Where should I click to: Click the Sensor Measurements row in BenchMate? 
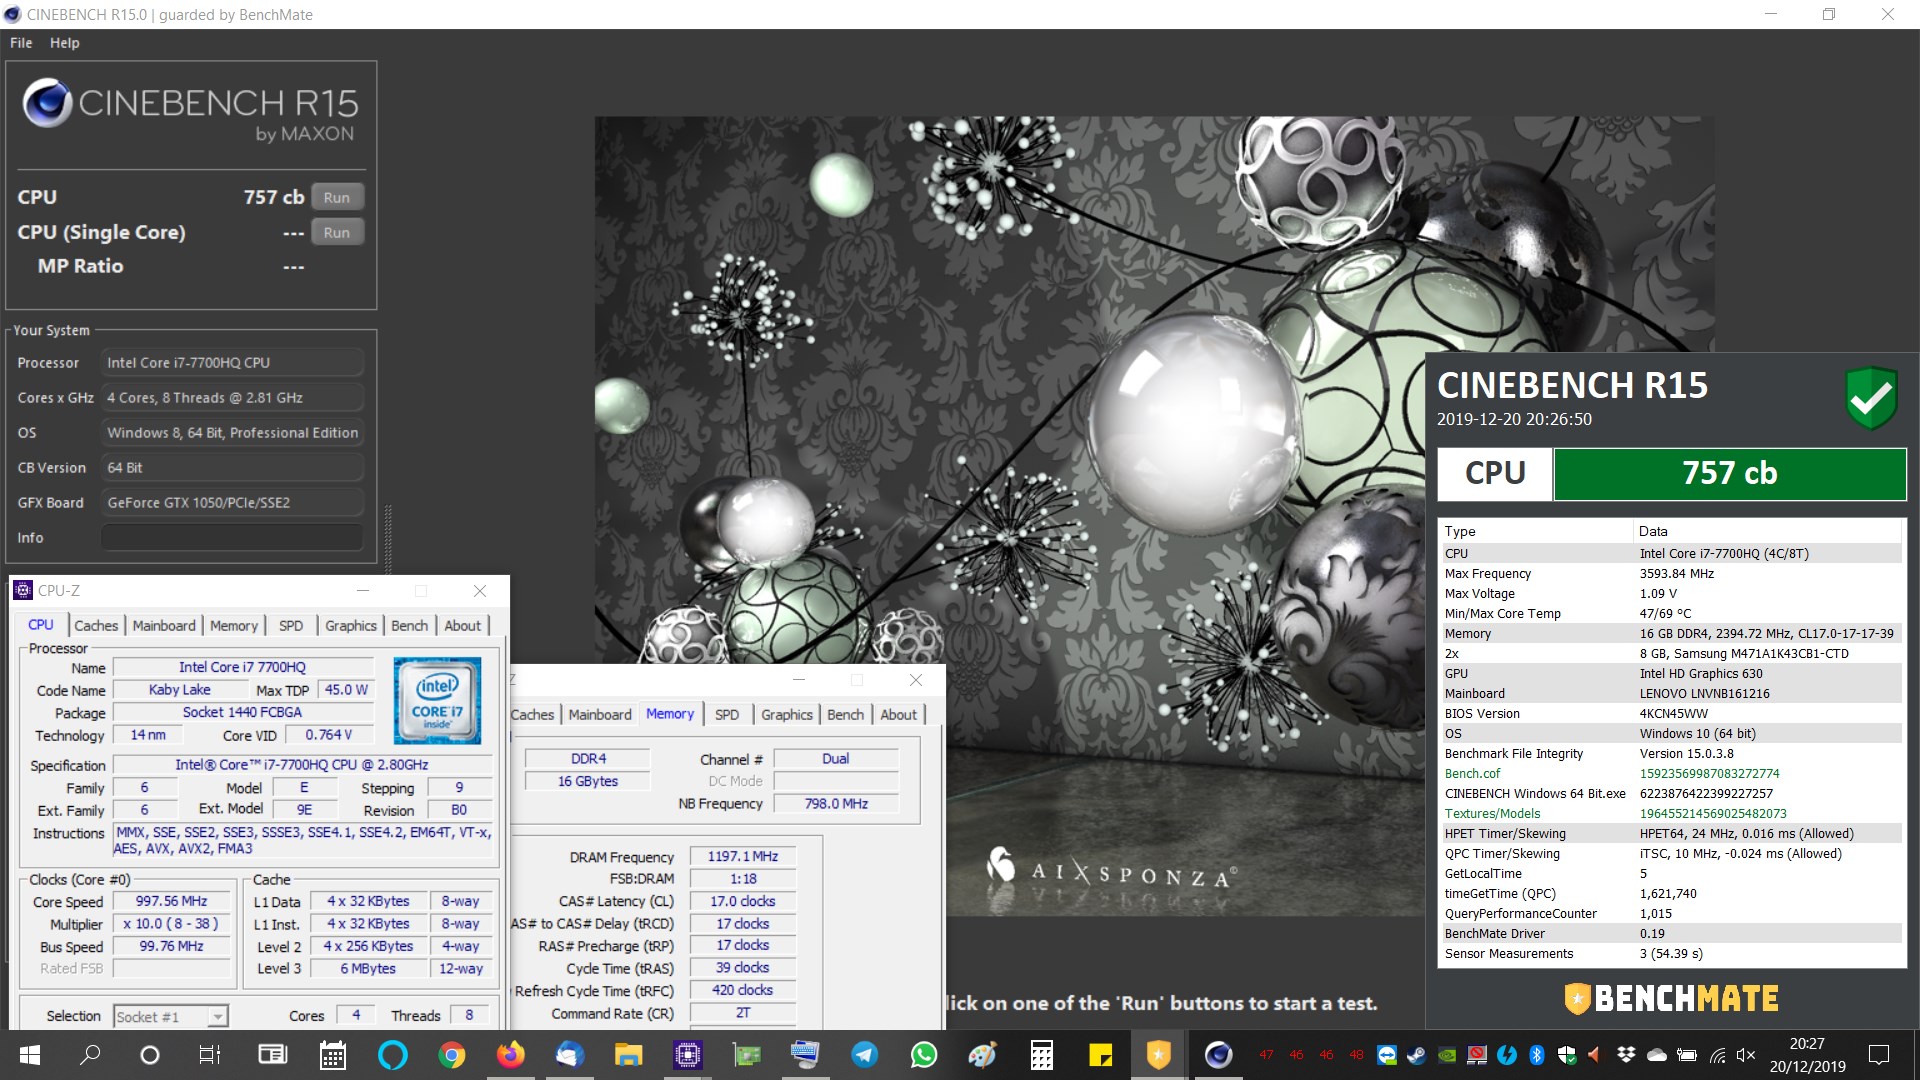1671,953
